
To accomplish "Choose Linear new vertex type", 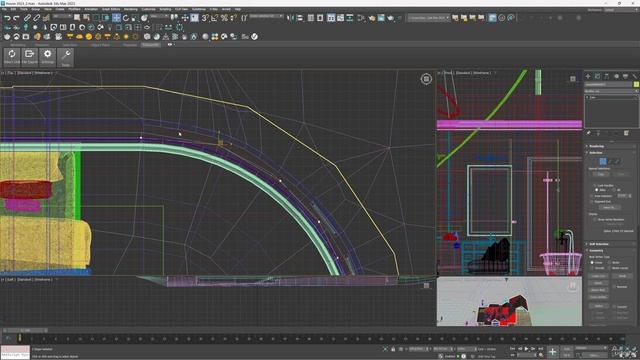I will tap(592, 262).
